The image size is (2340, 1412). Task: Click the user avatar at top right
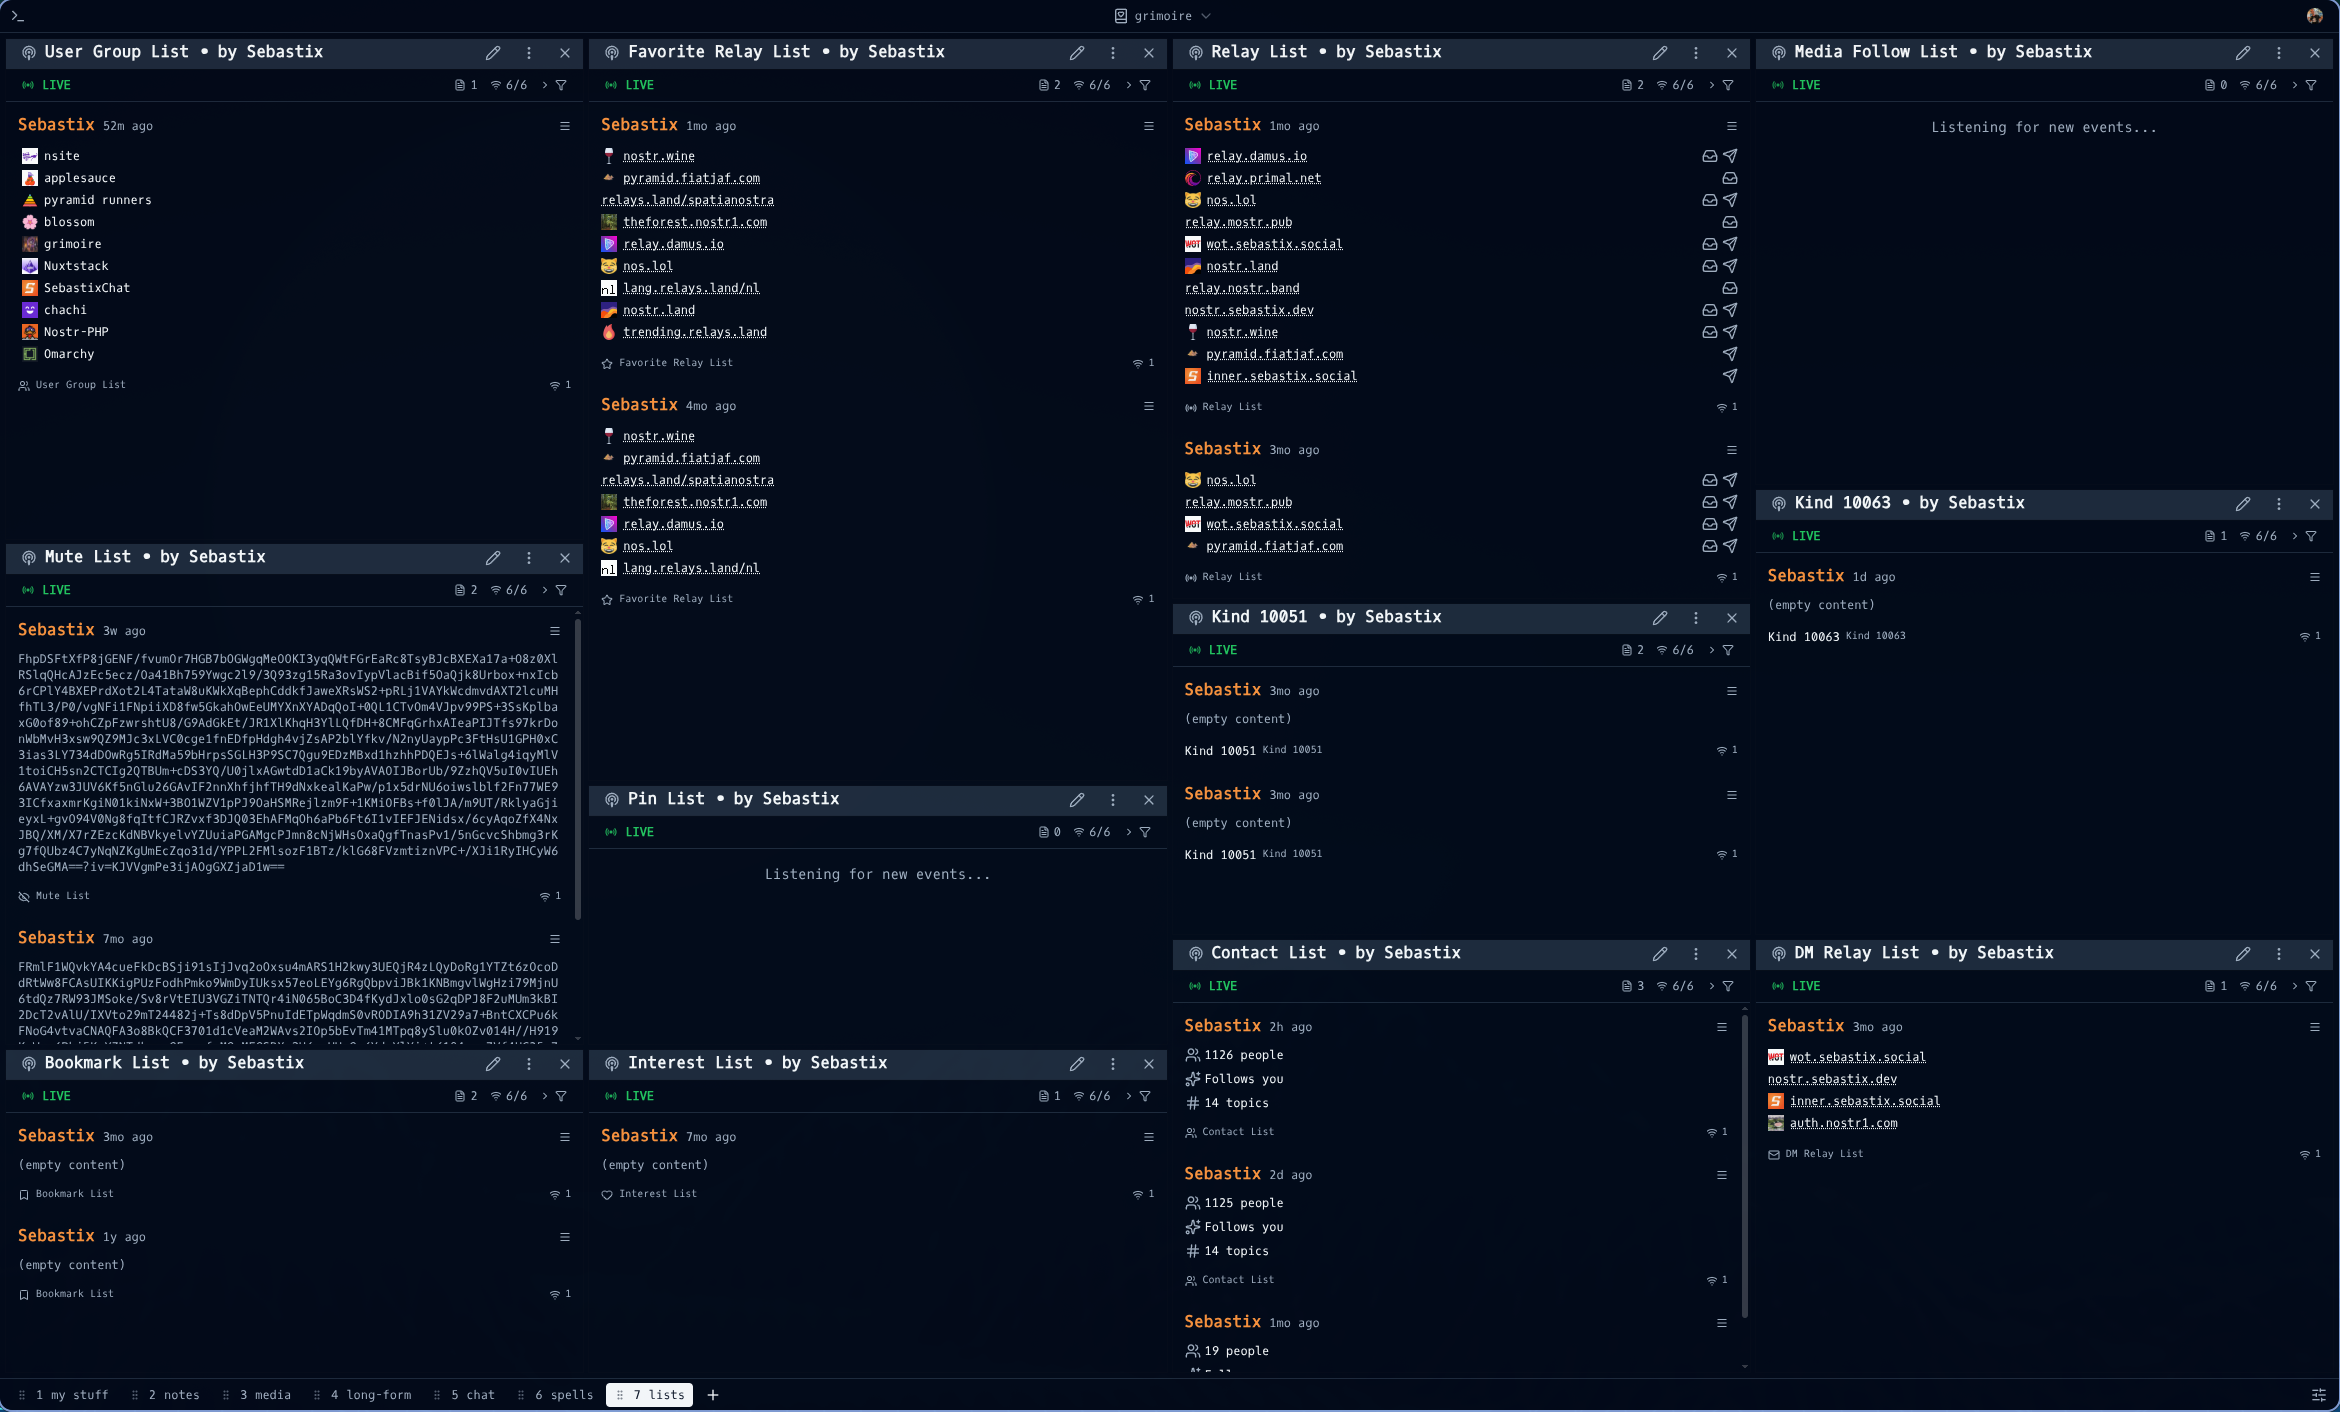pyautogui.click(x=2314, y=16)
